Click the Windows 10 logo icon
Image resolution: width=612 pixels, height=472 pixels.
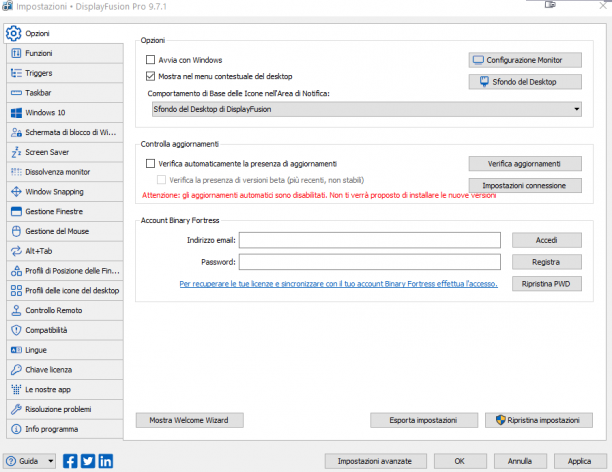tap(16, 113)
